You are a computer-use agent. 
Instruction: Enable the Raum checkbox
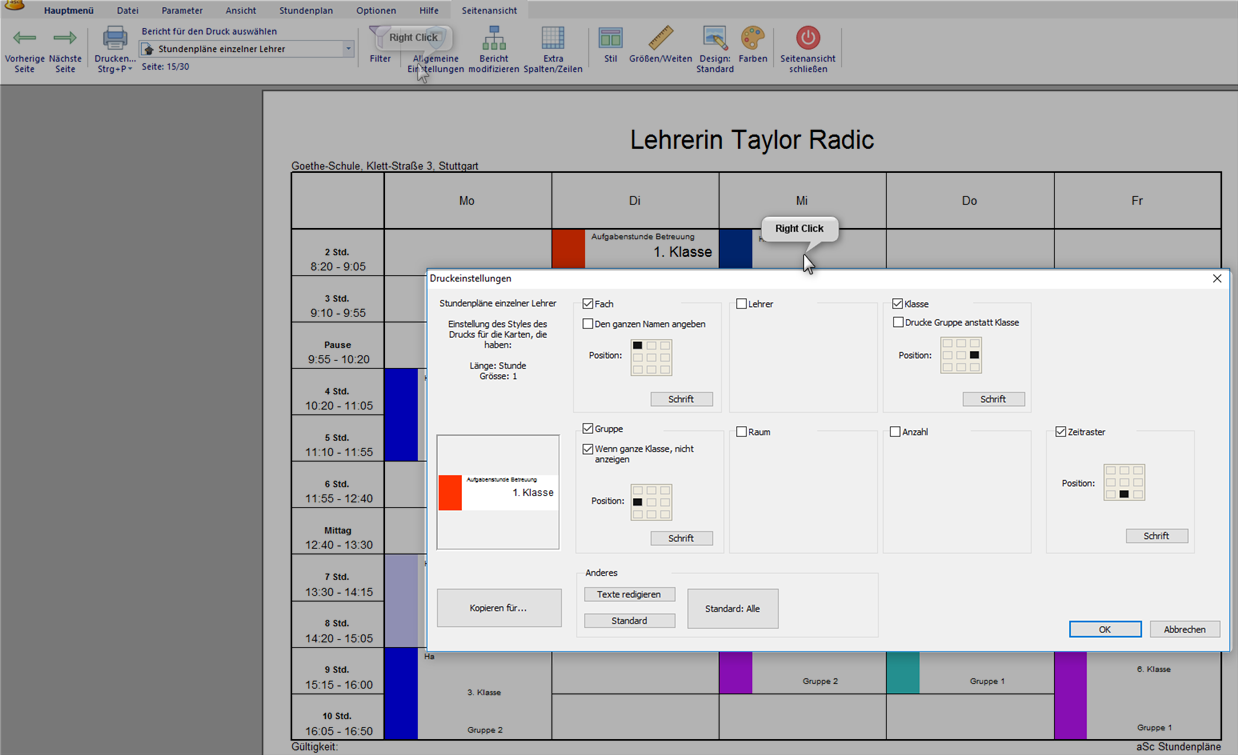click(x=742, y=432)
